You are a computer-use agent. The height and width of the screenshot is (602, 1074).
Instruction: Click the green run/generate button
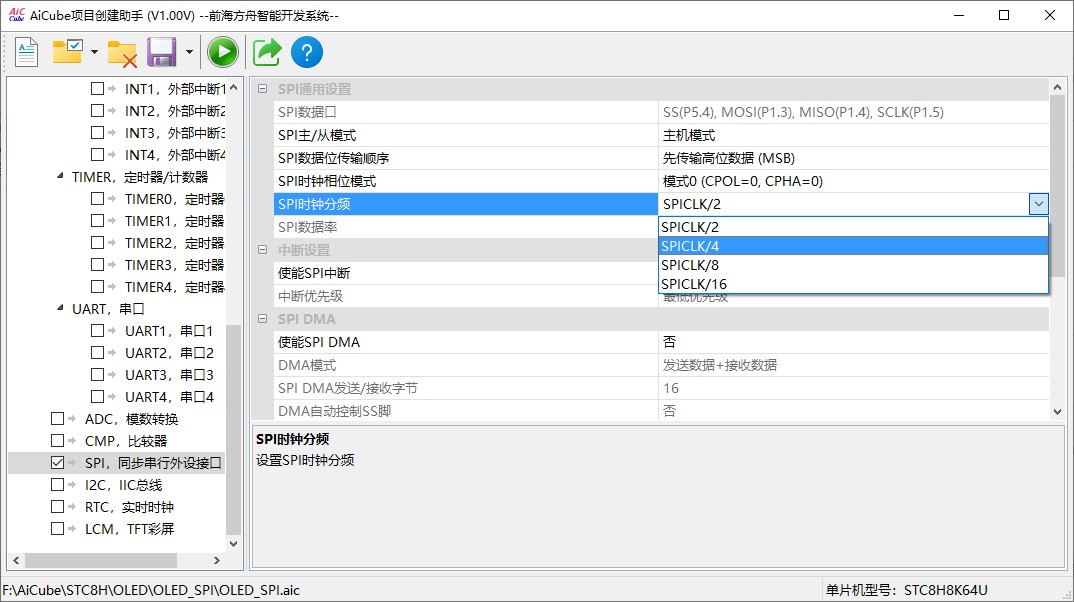tap(223, 52)
